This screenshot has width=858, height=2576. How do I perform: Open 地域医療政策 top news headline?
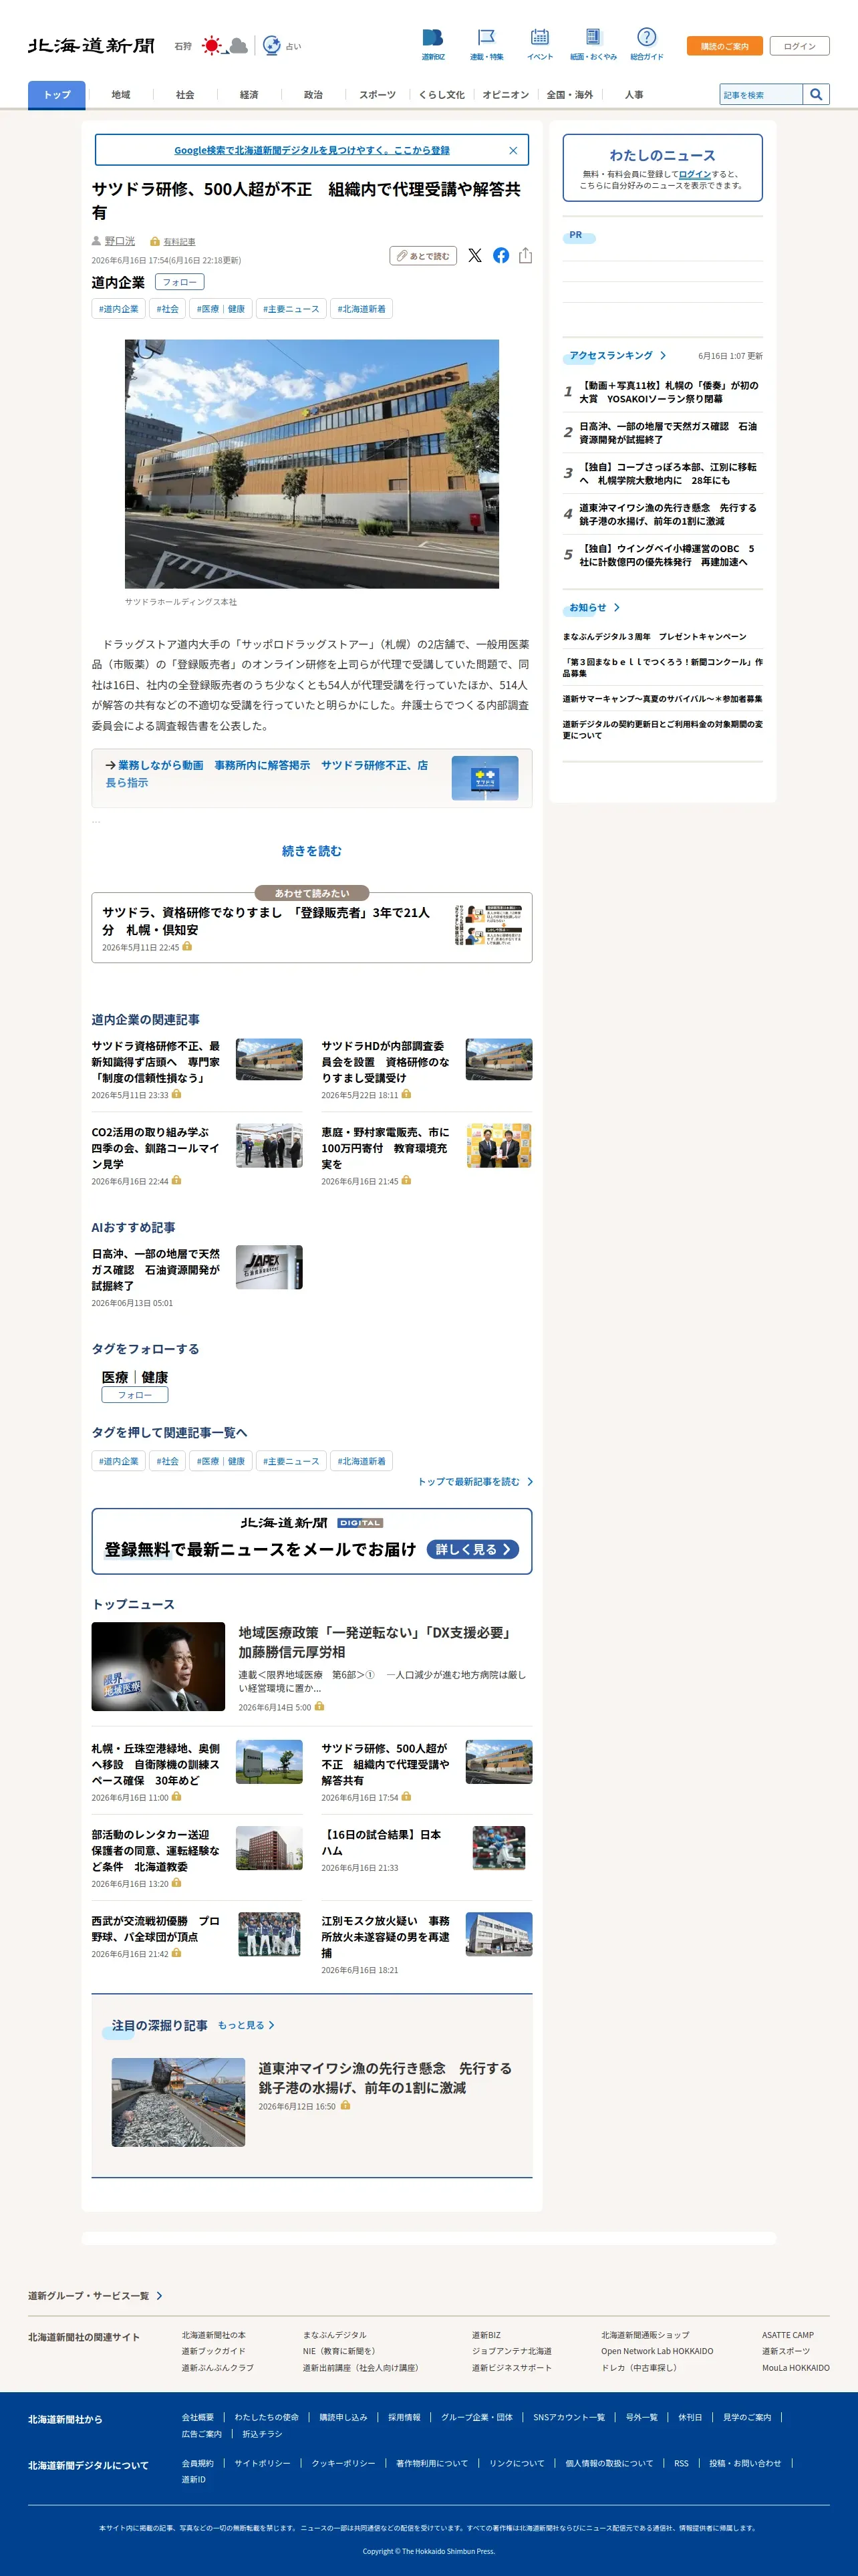pyautogui.click(x=375, y=1642)
